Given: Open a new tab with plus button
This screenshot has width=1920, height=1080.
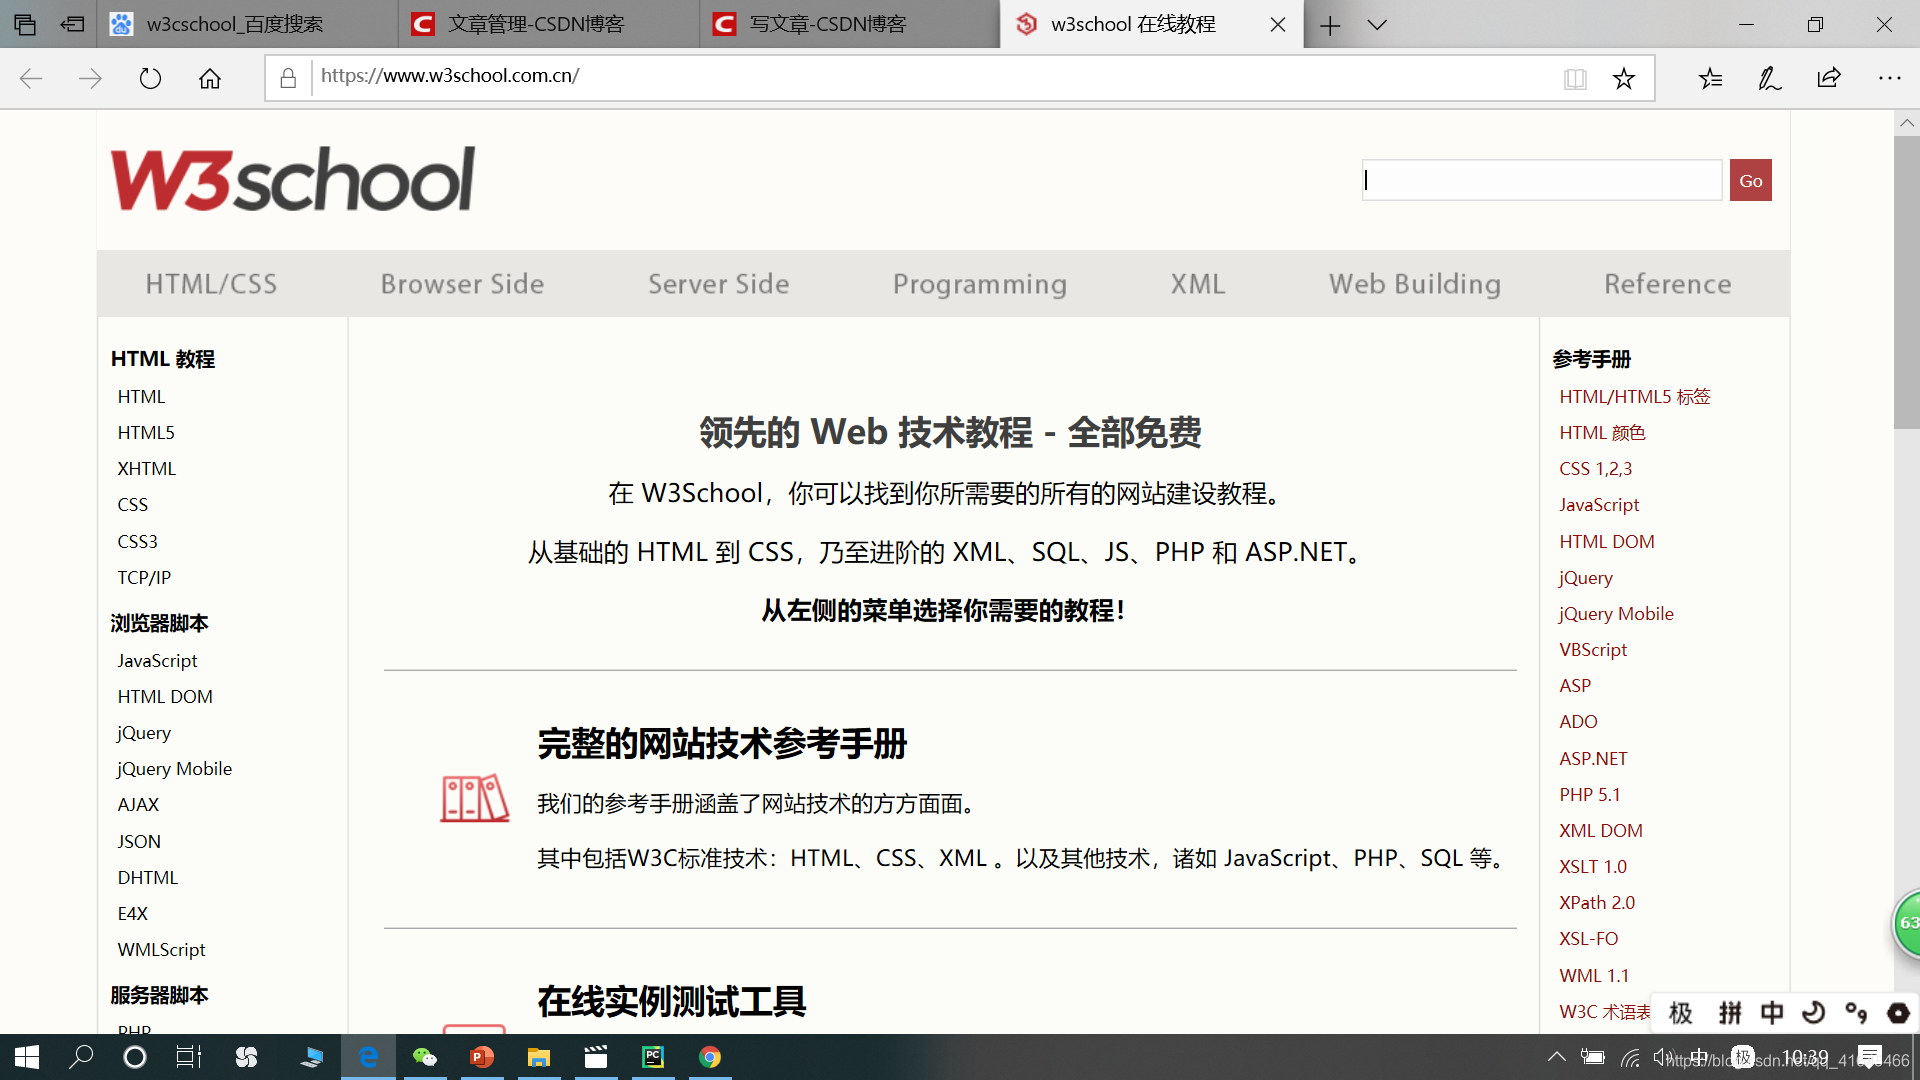Looking at the screenshot, I should tap(1330, 25).
